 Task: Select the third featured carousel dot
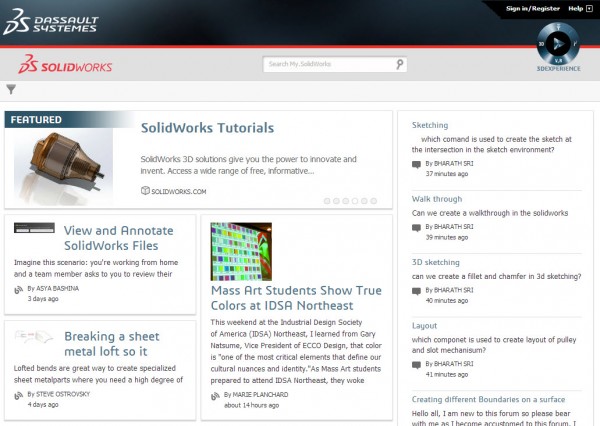point(346,201)
